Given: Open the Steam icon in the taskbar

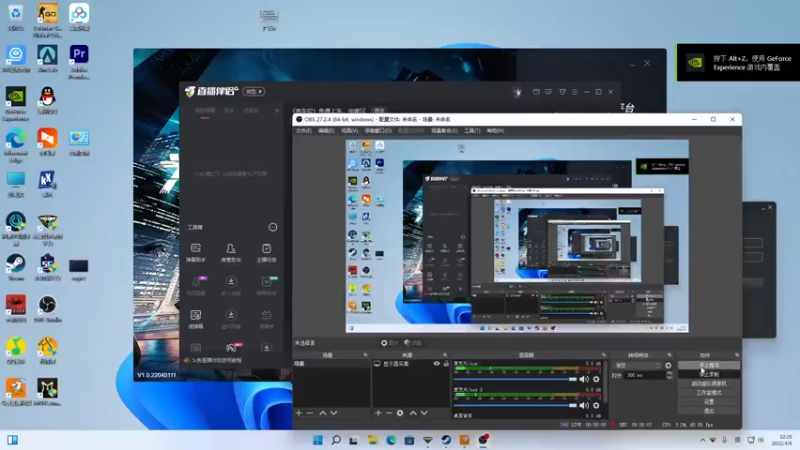Looking at the screenshot, I should pyautogui.click(x=446, y=440).
